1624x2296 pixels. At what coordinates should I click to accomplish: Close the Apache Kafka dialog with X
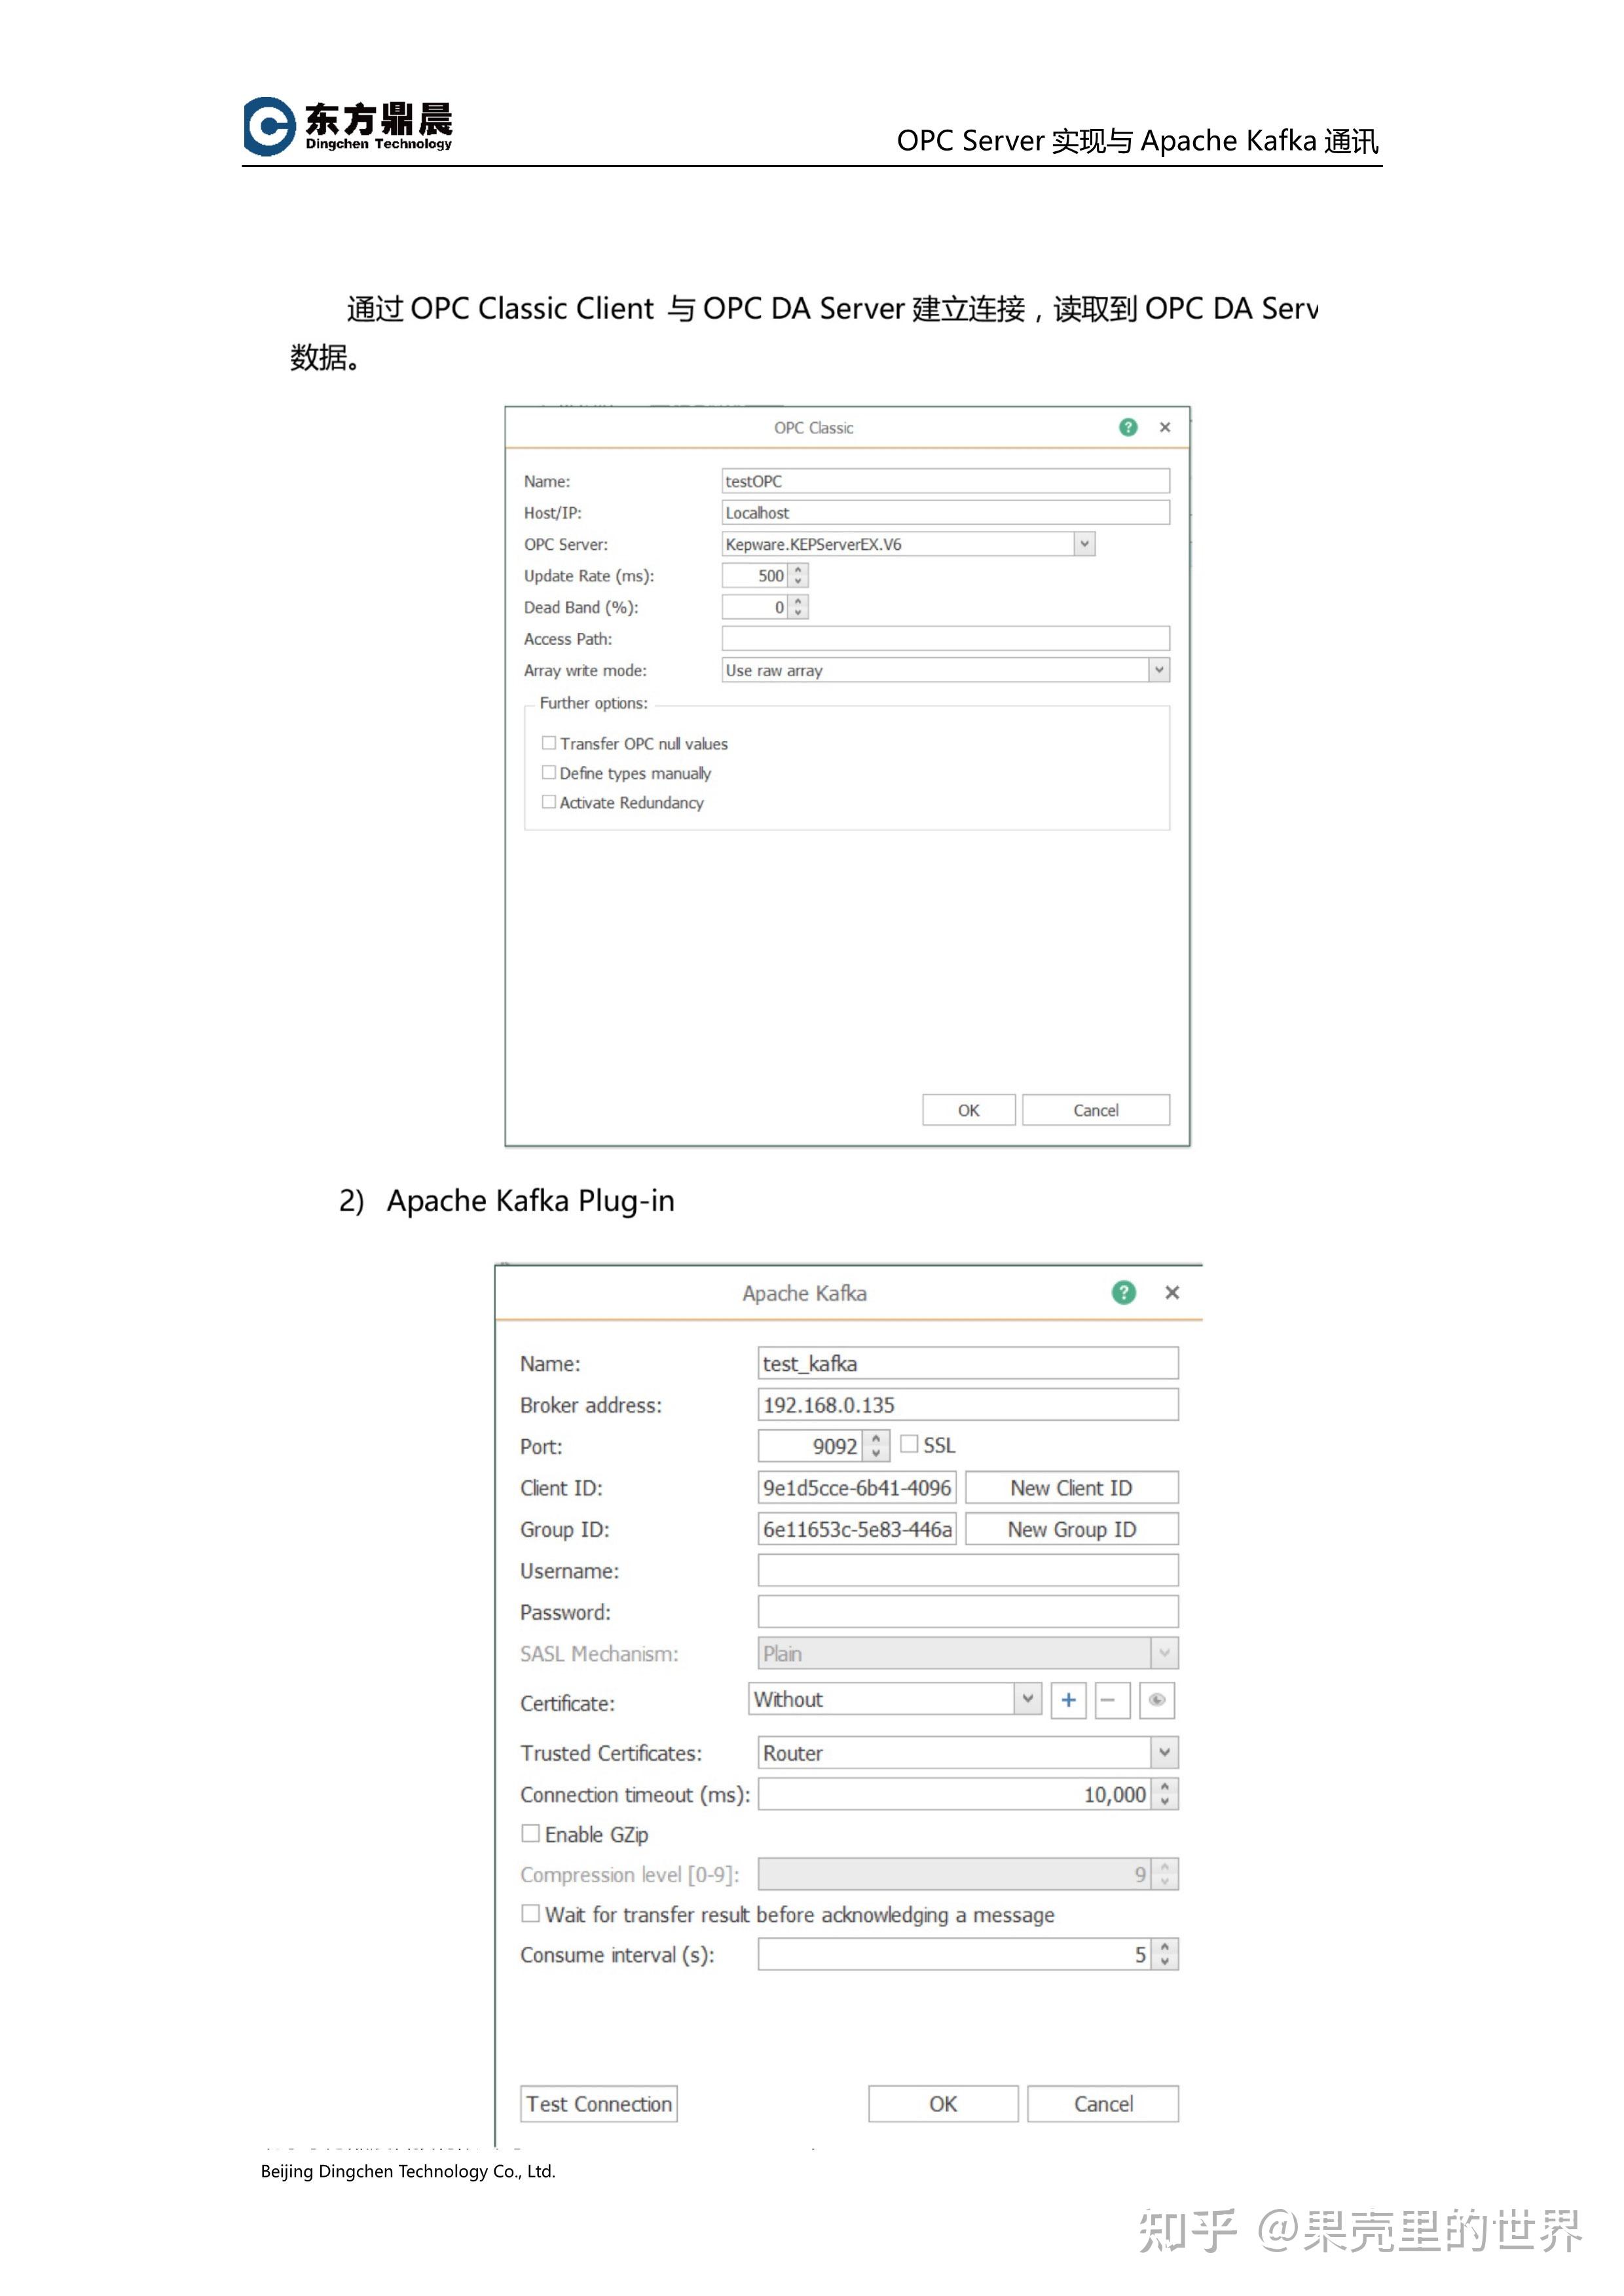(x=1172, y=1292)
